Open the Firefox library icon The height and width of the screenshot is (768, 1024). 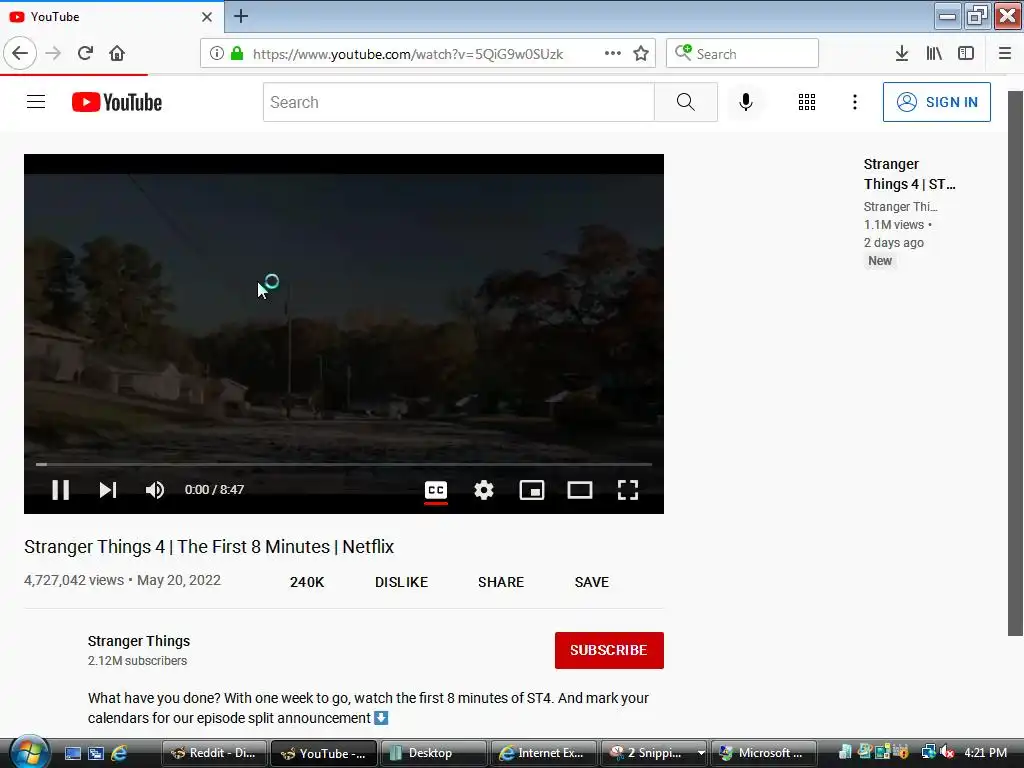934,54
